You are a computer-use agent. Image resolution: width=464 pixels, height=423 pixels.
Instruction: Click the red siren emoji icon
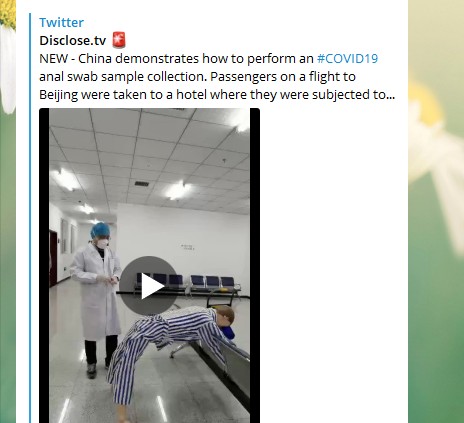point(119,40)
